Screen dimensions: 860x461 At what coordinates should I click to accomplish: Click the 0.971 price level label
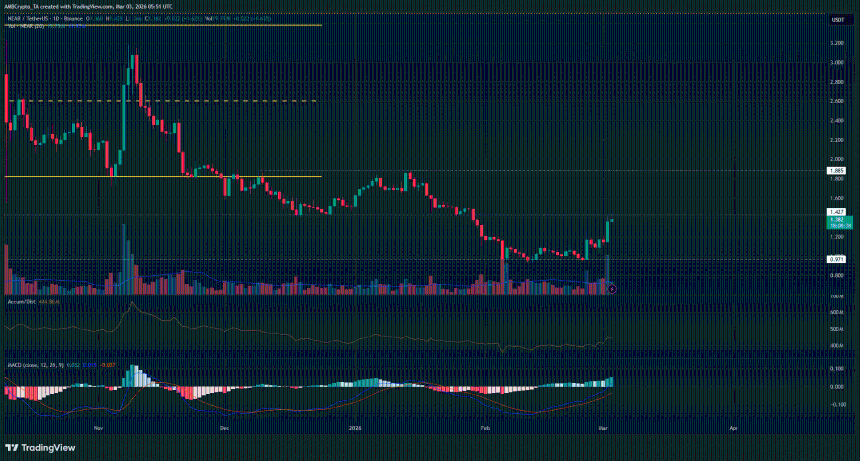[837, 259]
